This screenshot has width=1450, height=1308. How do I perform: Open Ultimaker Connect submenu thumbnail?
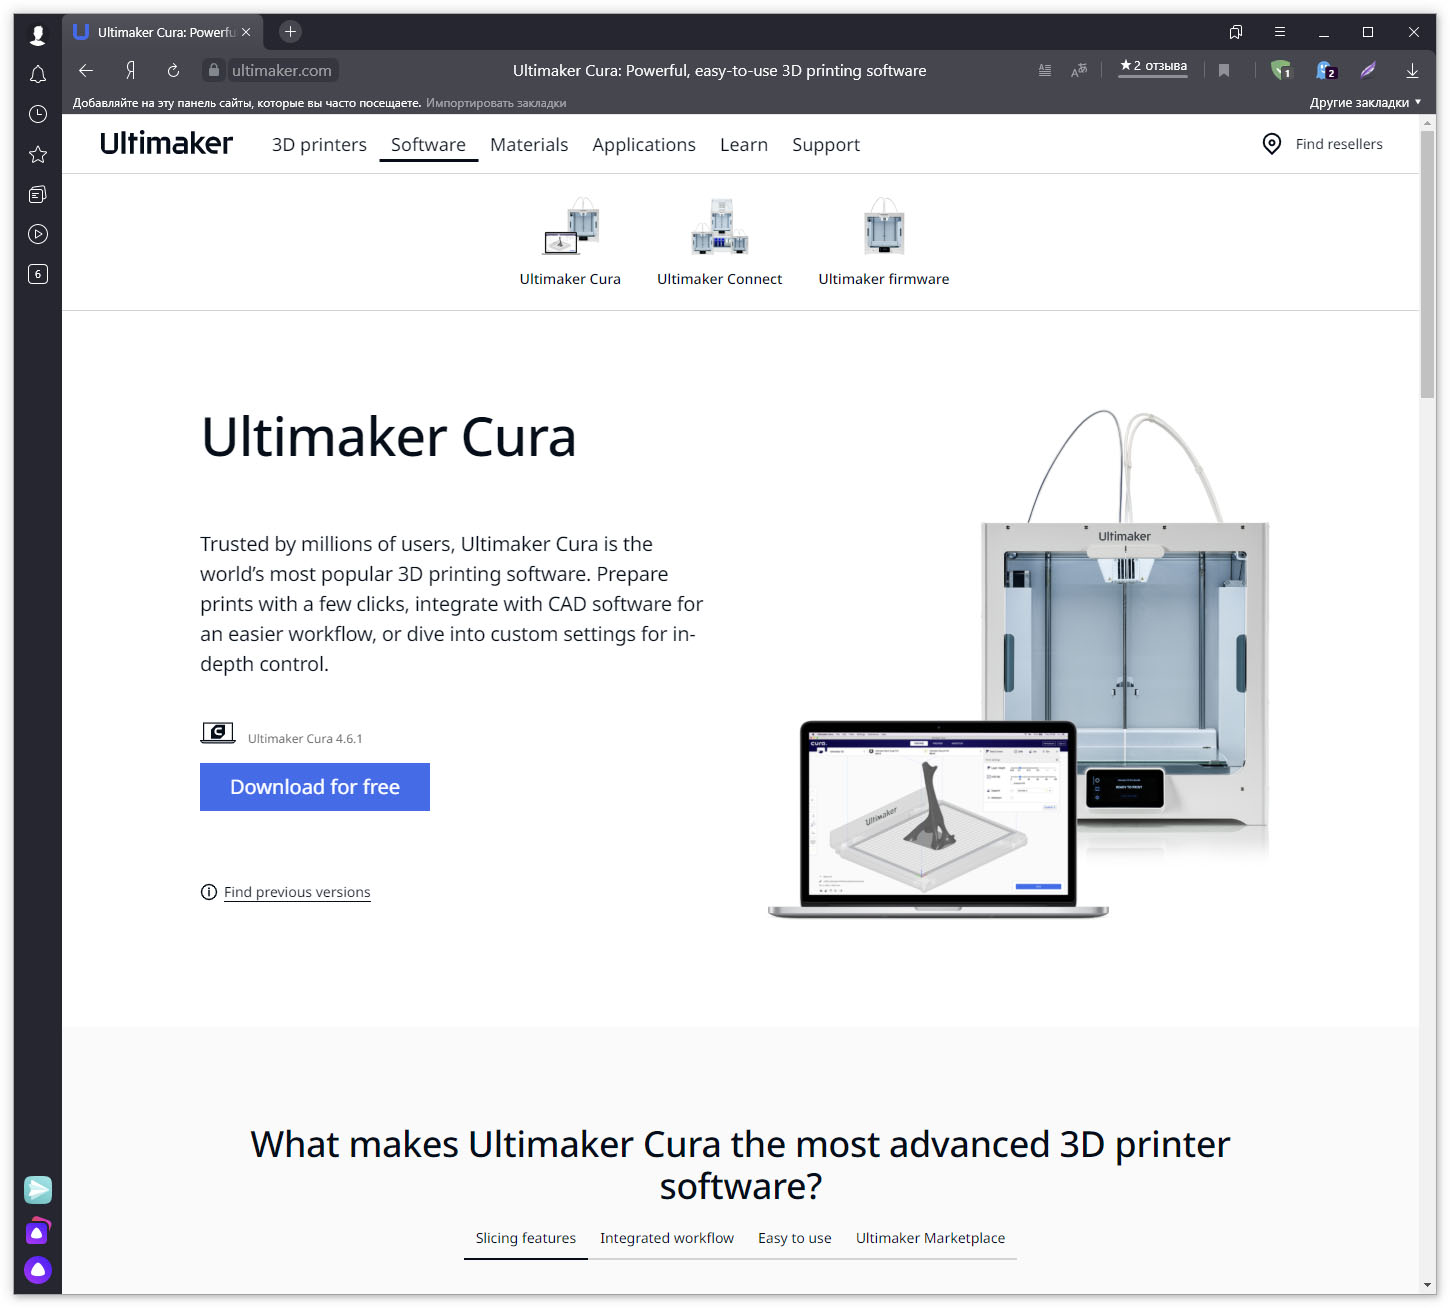click(720, 242)
